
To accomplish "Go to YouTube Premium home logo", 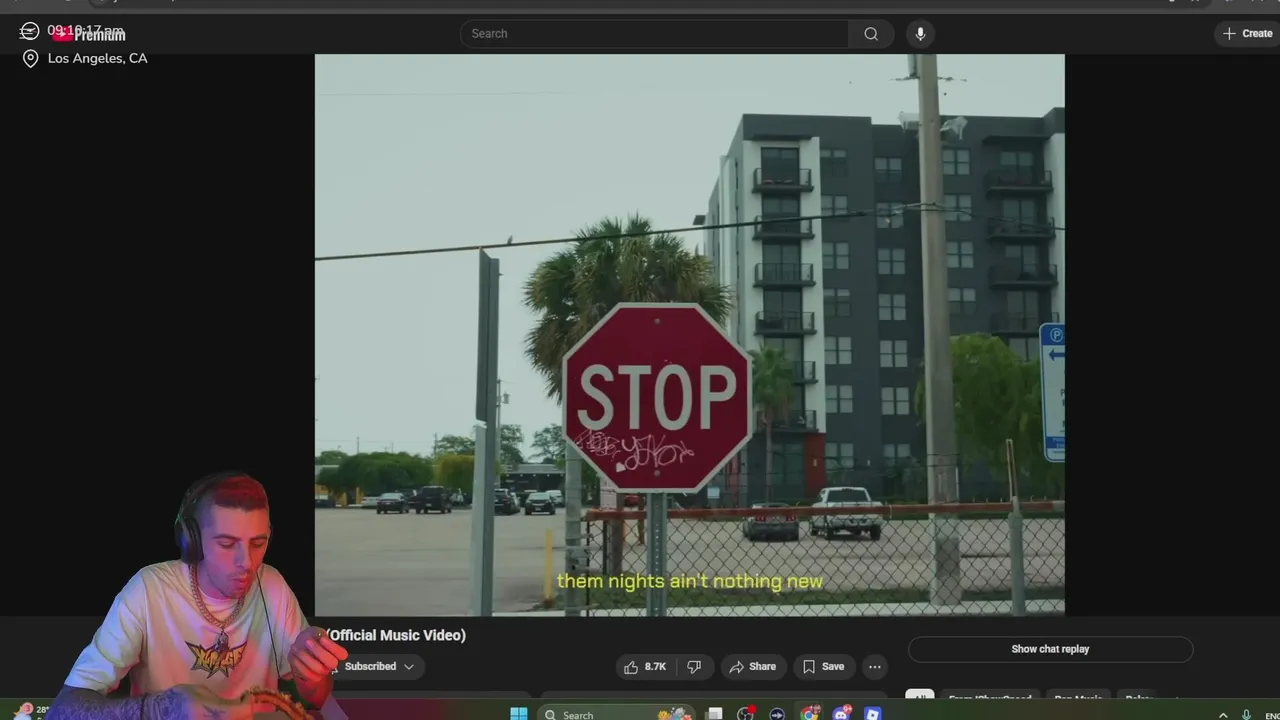I will (x=89, y=35).
